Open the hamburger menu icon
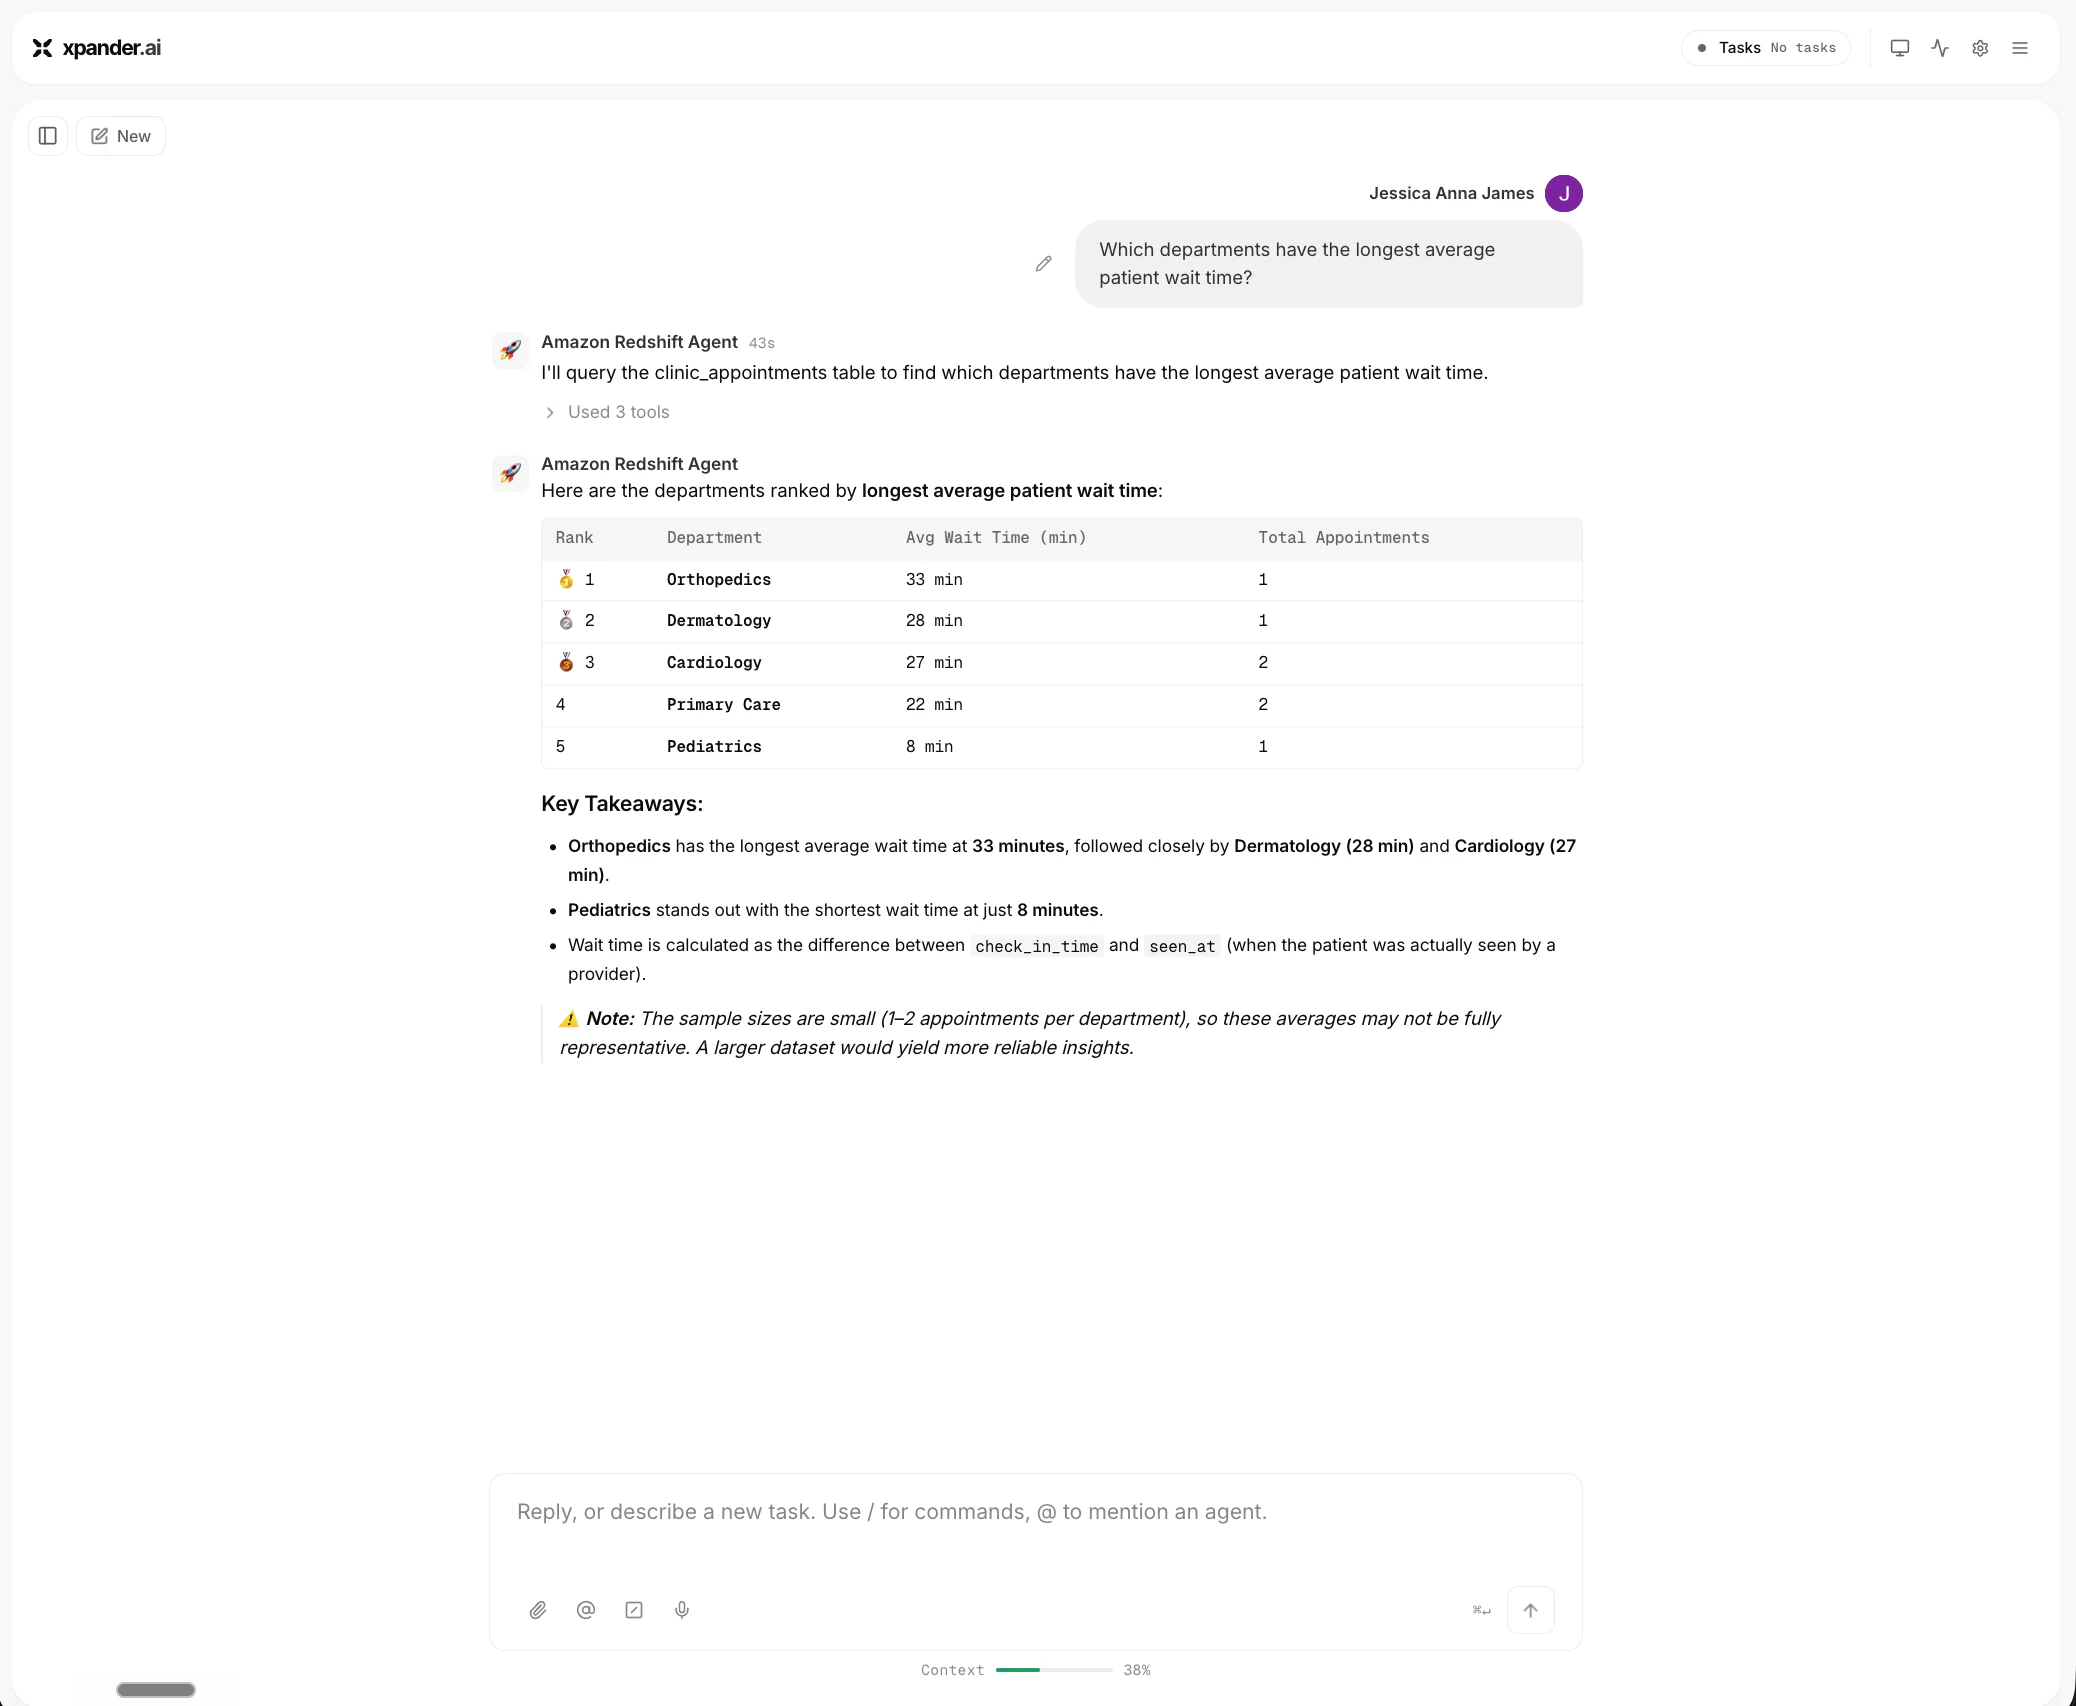This screenshot has height=1706, width=2076. pyautogui.click(x=2020, y=48)
